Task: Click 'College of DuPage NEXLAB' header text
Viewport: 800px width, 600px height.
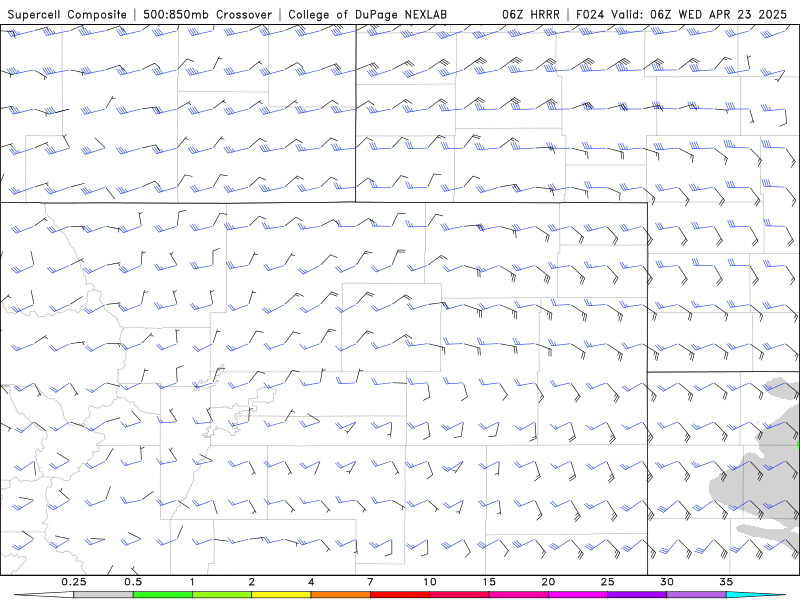Action: pos(367,14)
